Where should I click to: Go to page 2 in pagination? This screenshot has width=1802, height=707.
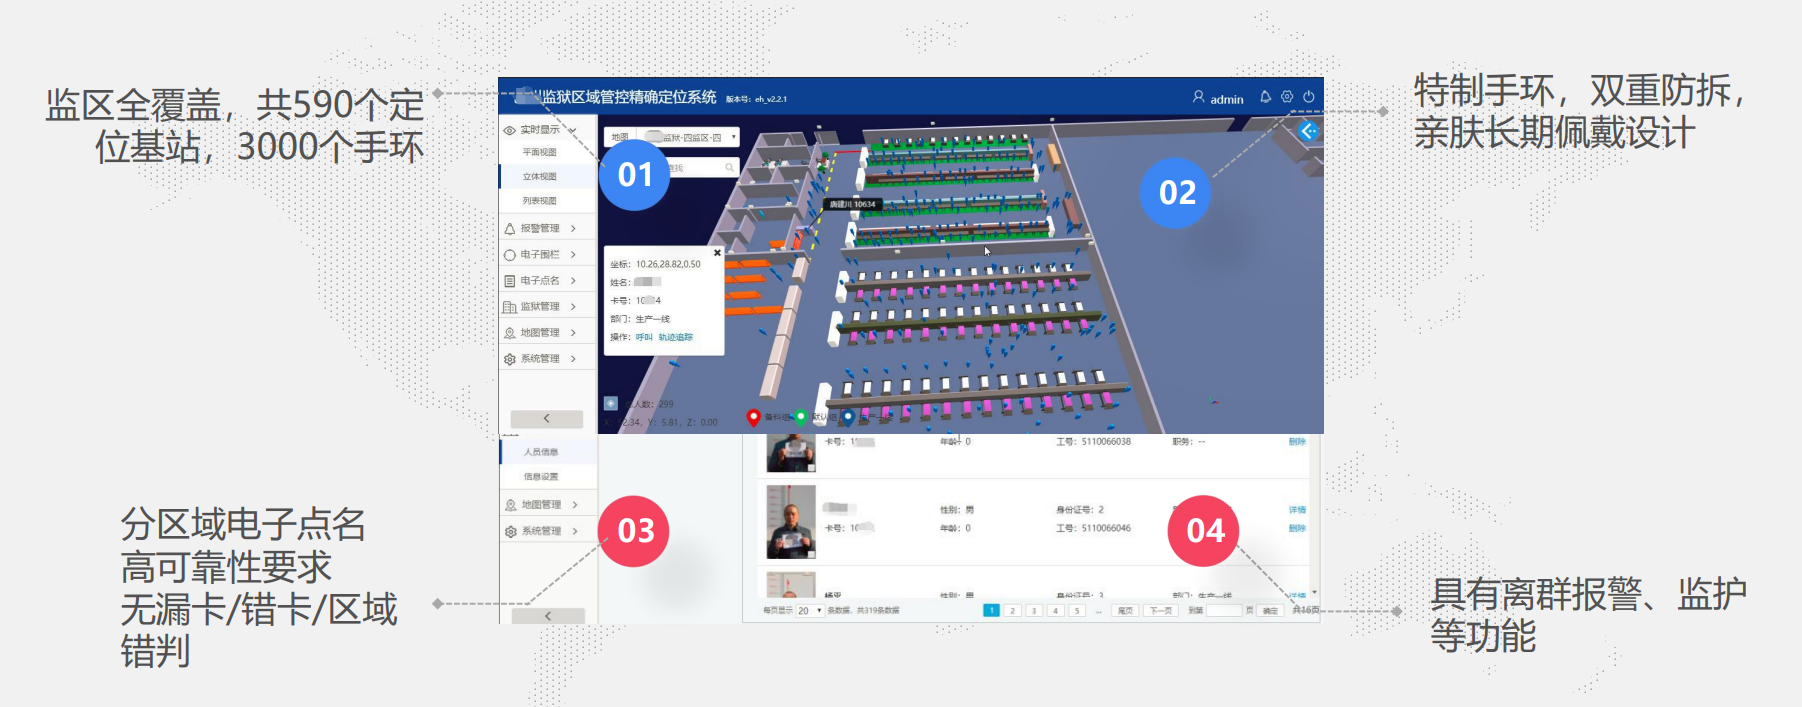1012,610
